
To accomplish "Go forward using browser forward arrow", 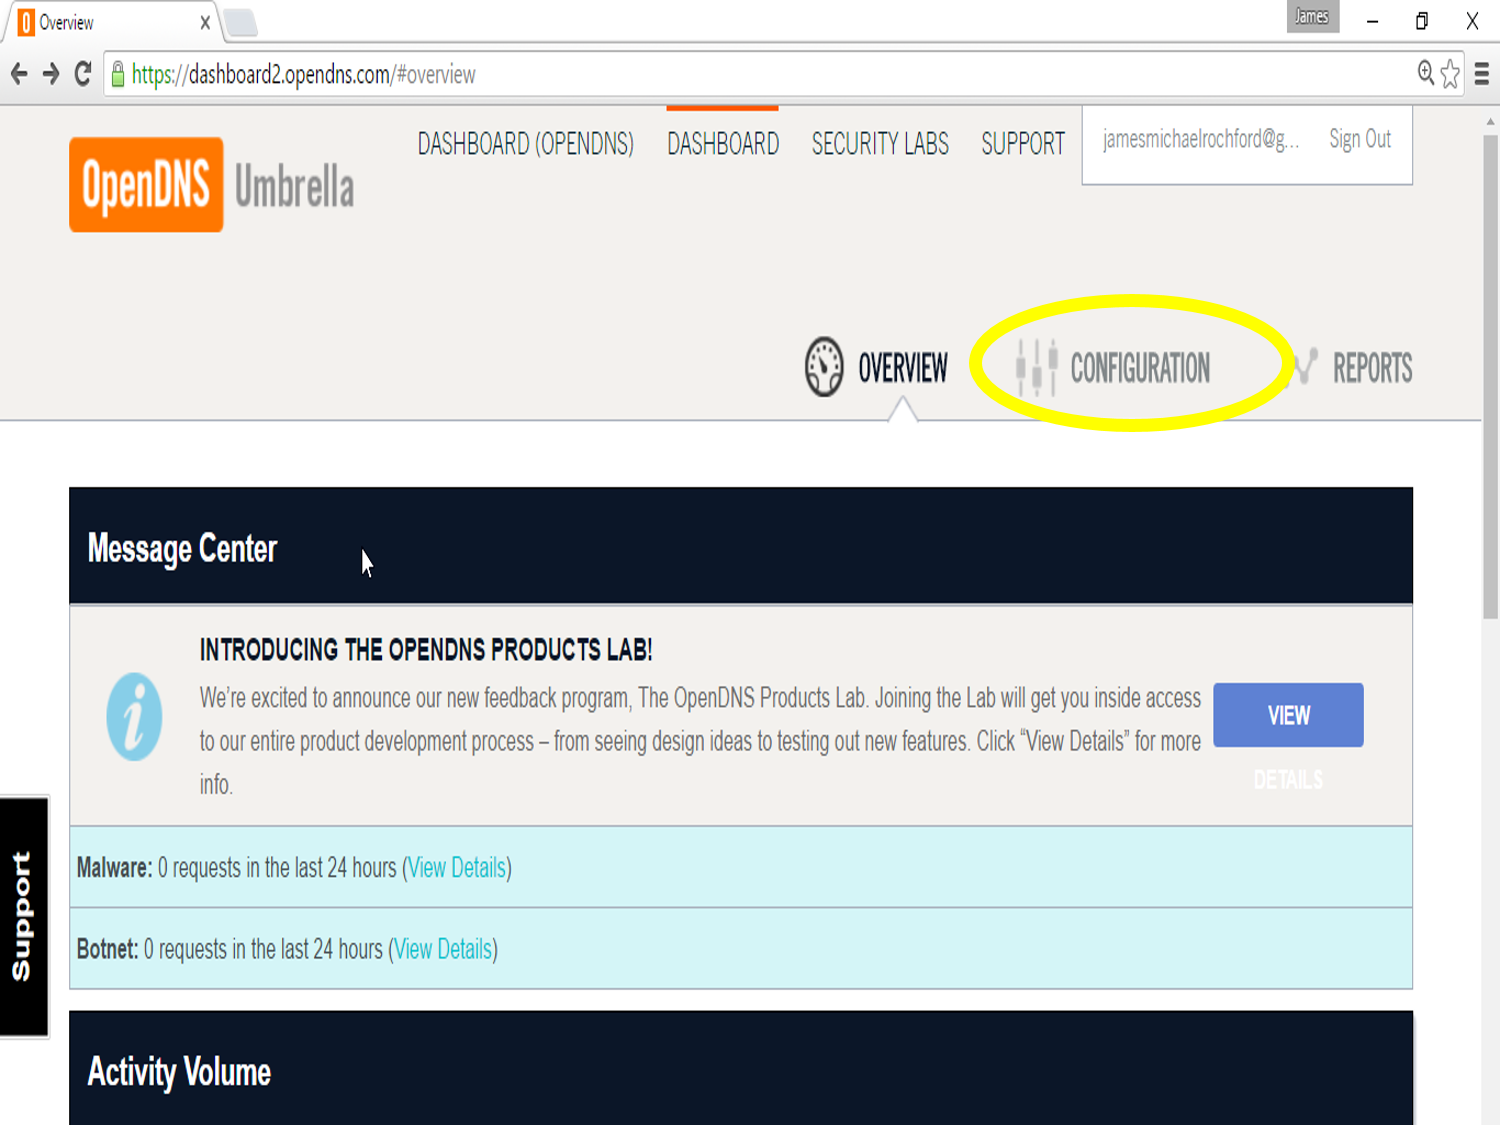I will click(51, 74).
